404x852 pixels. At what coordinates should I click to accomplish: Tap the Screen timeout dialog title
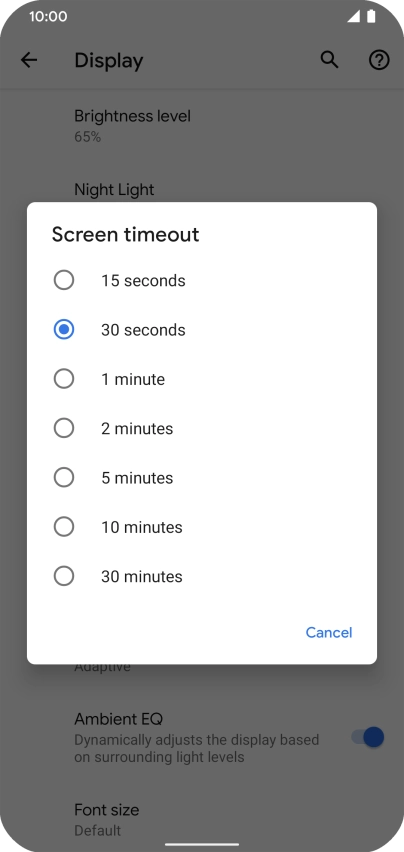pyautogui.click(x=125, y=235)
